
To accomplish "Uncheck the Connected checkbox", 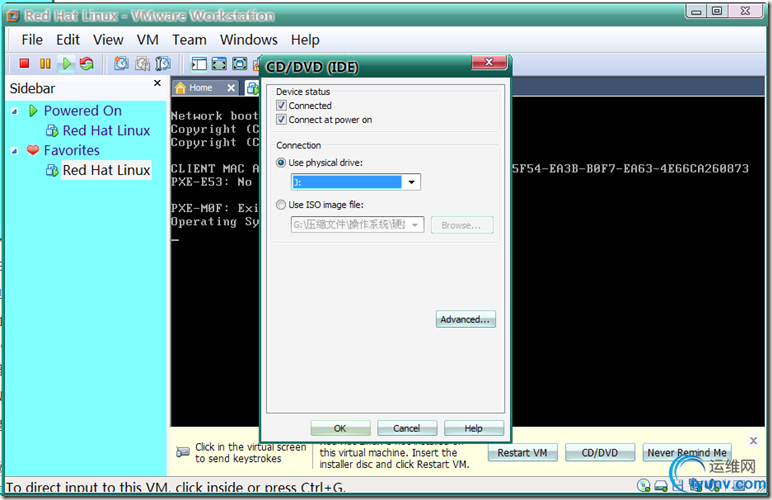I will pos(281,105).
